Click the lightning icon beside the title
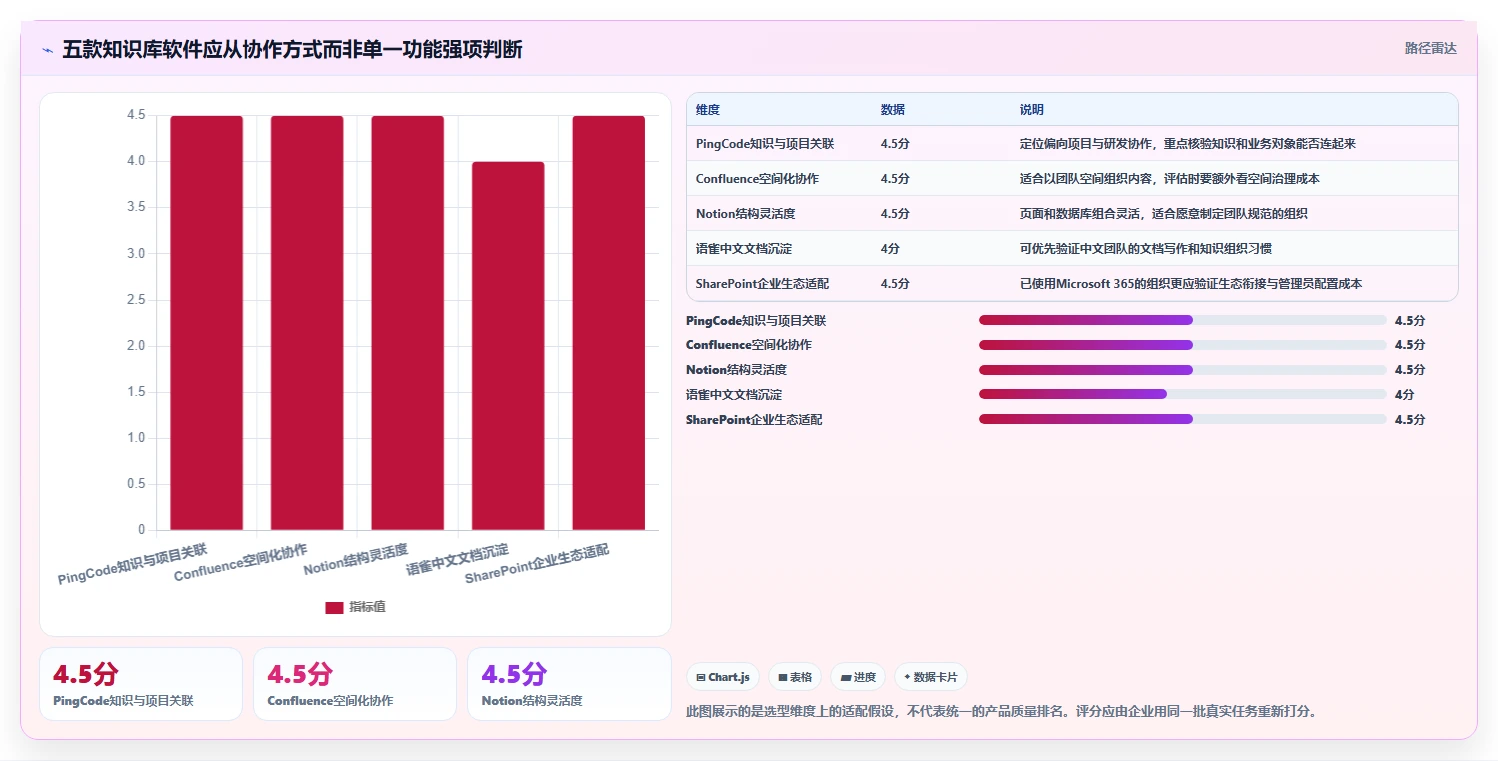The height and width of the screenshot is (761, 1498). (x=47, y=50)
